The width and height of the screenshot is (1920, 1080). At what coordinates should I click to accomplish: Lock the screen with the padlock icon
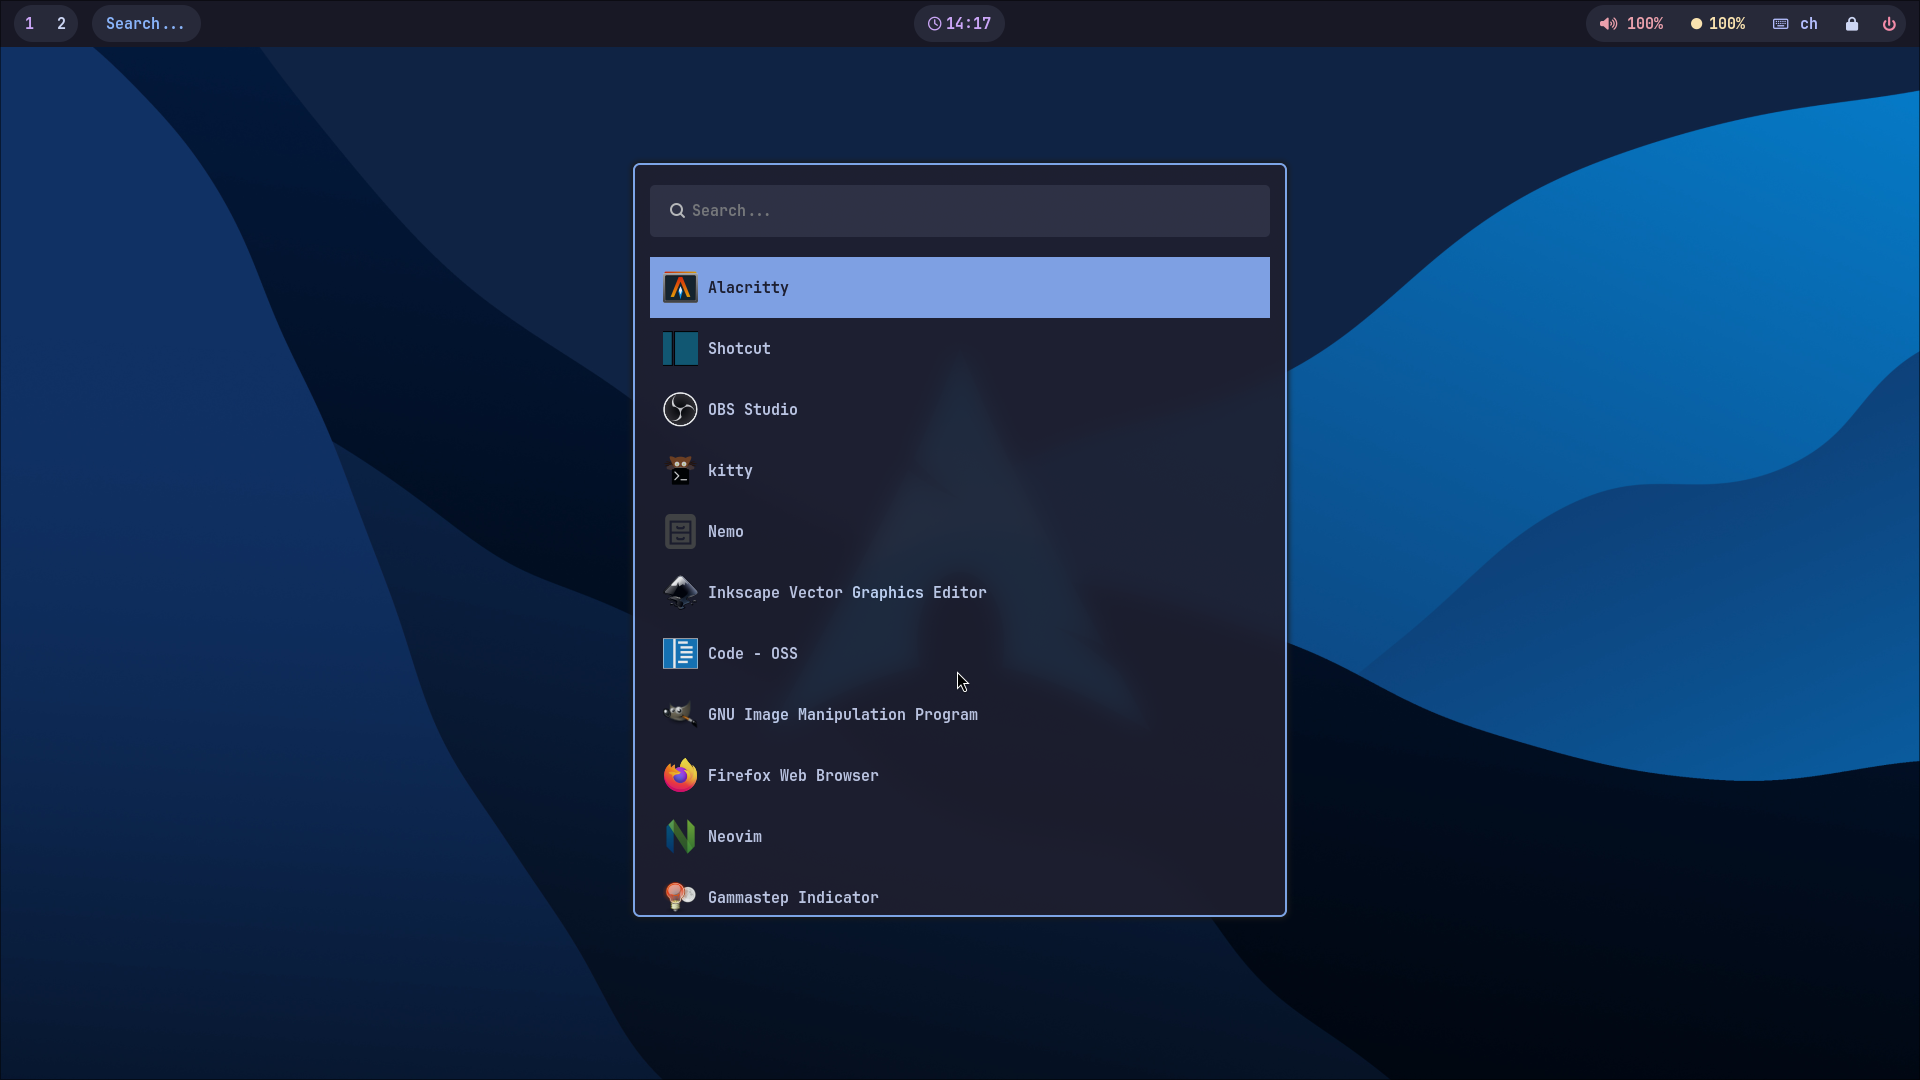(x=1852, y=24)
